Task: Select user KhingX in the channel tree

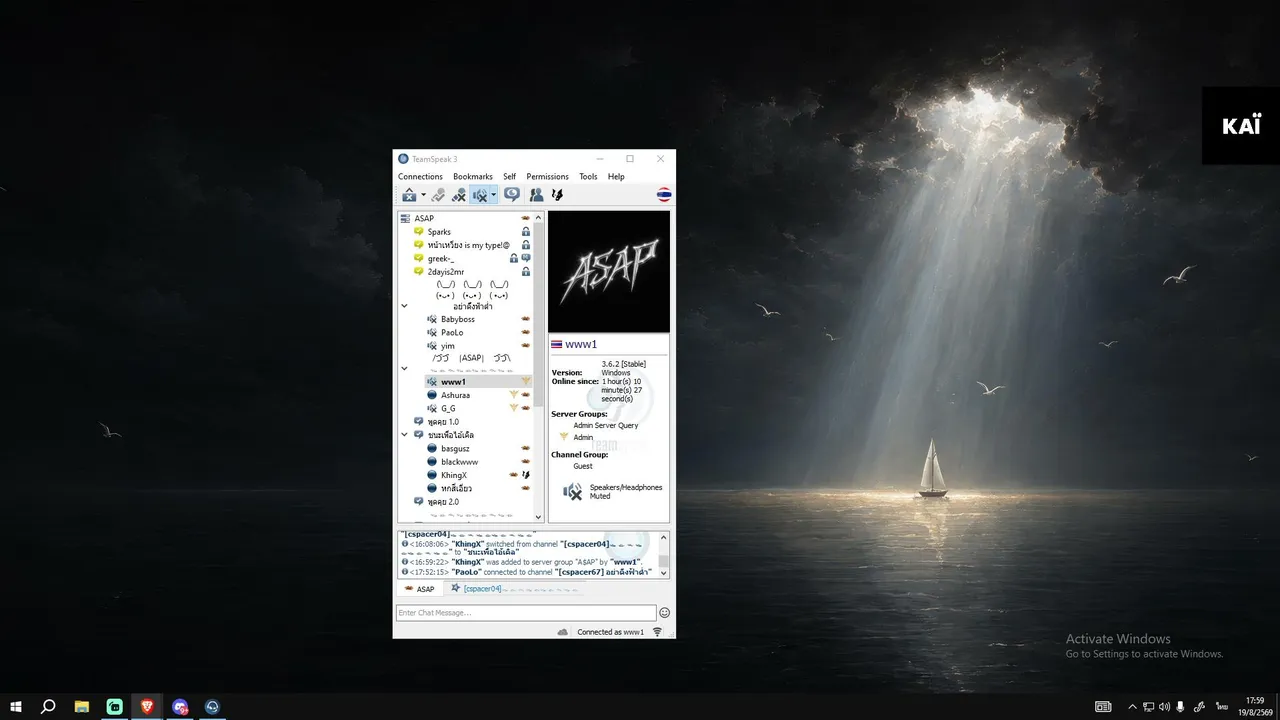Action: pos(454,475)
